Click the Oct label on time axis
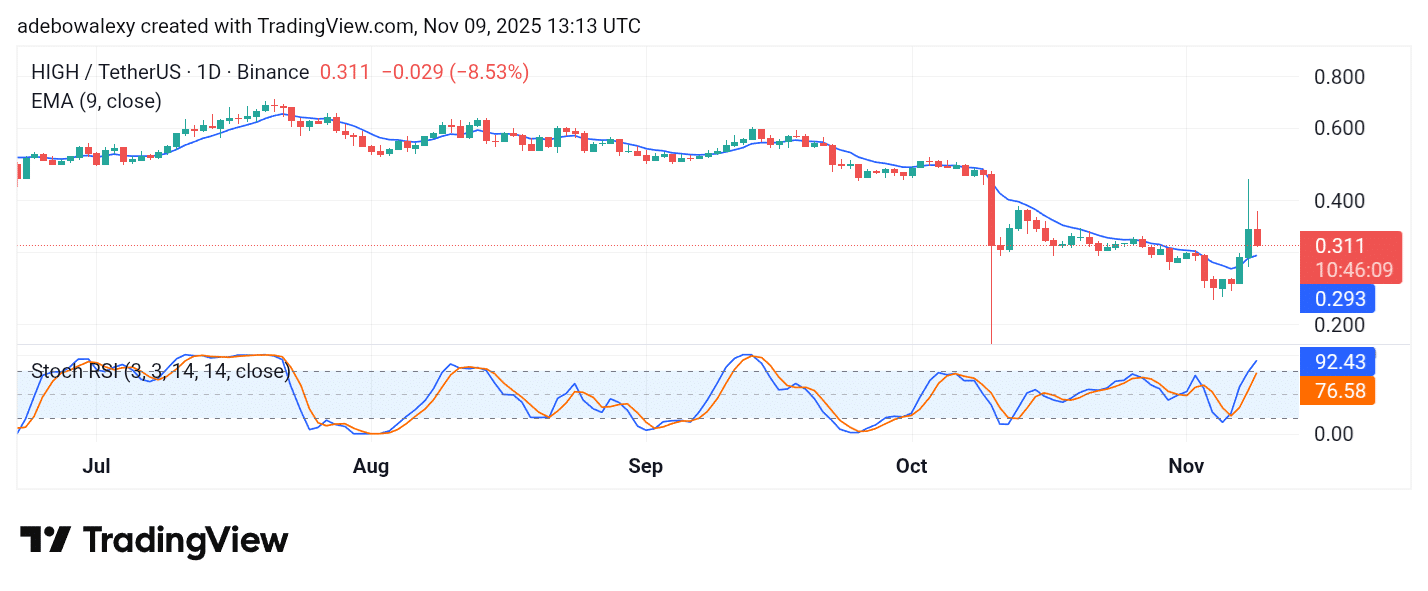This screenshot has height=591, width=1428. coord(912,467)
